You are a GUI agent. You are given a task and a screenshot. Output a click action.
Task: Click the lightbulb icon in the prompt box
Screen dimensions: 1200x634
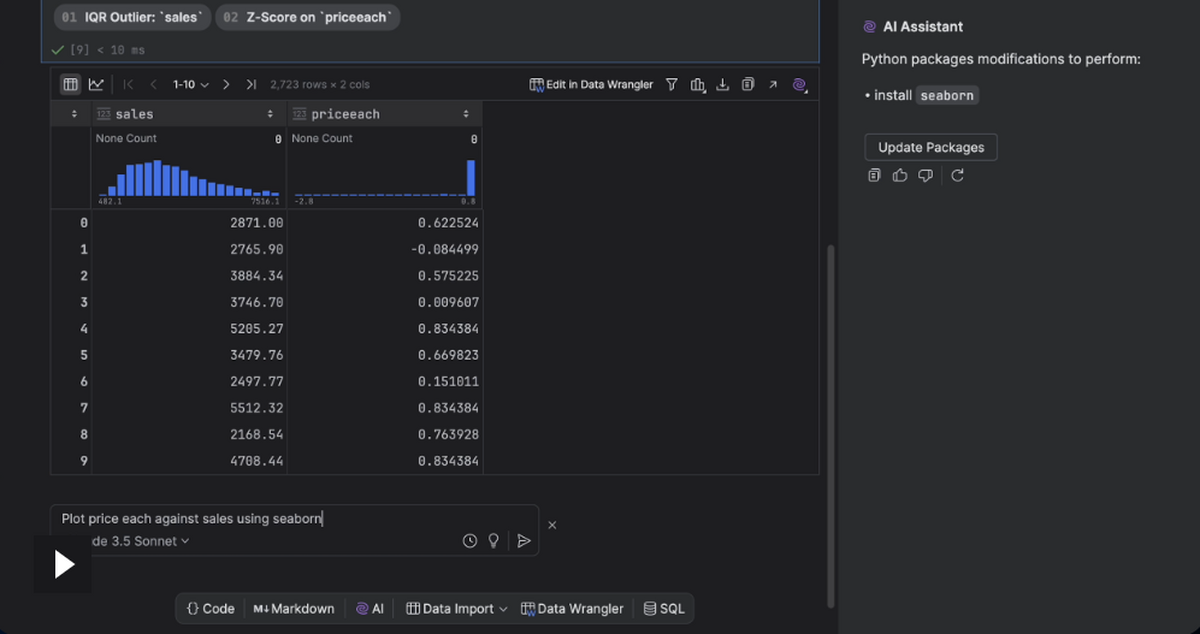point(493,541)
